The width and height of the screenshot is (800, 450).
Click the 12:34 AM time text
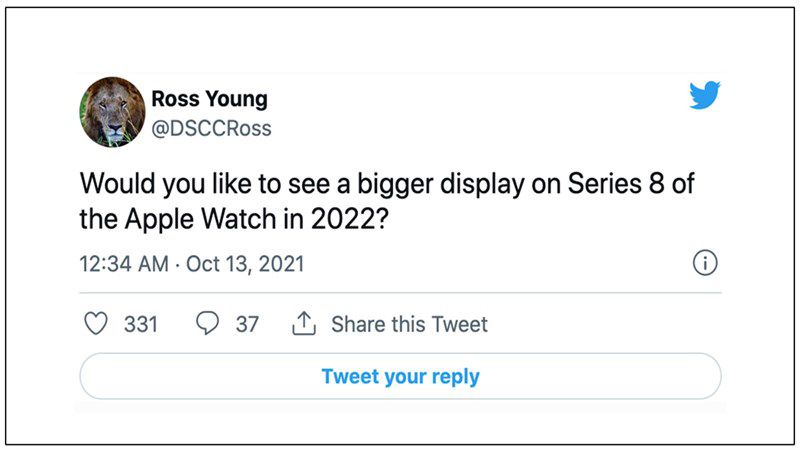(x=115, y=265)
